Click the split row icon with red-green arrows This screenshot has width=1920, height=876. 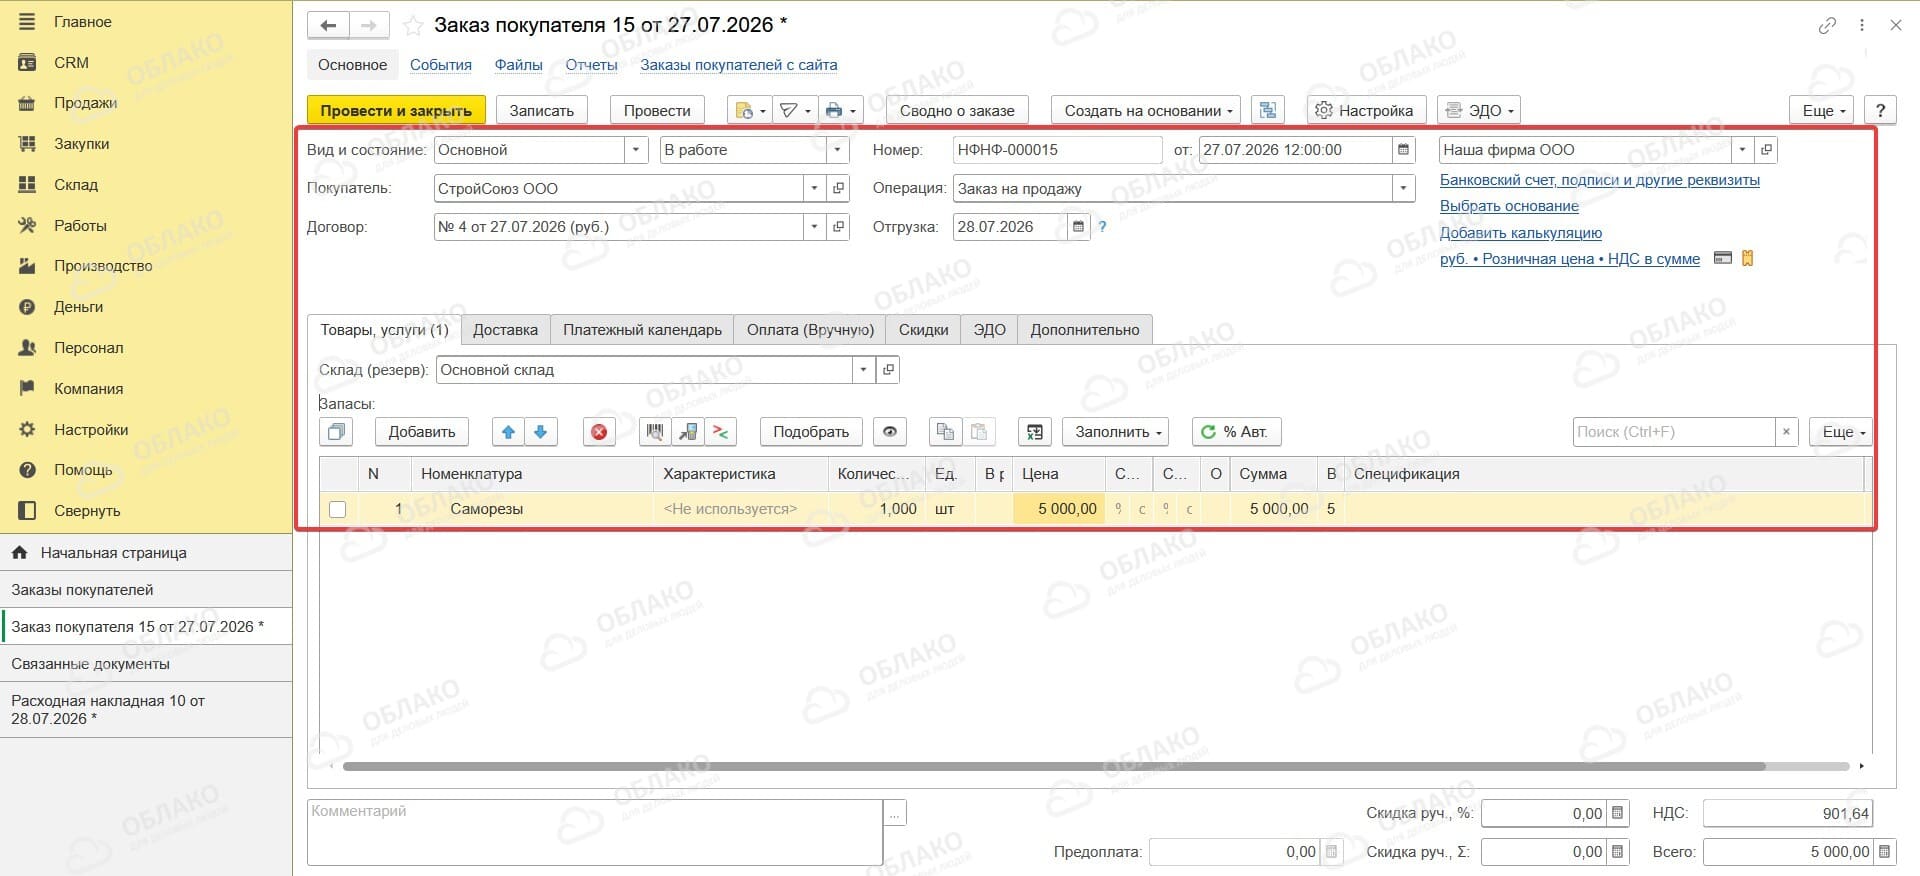pos(720,432)
